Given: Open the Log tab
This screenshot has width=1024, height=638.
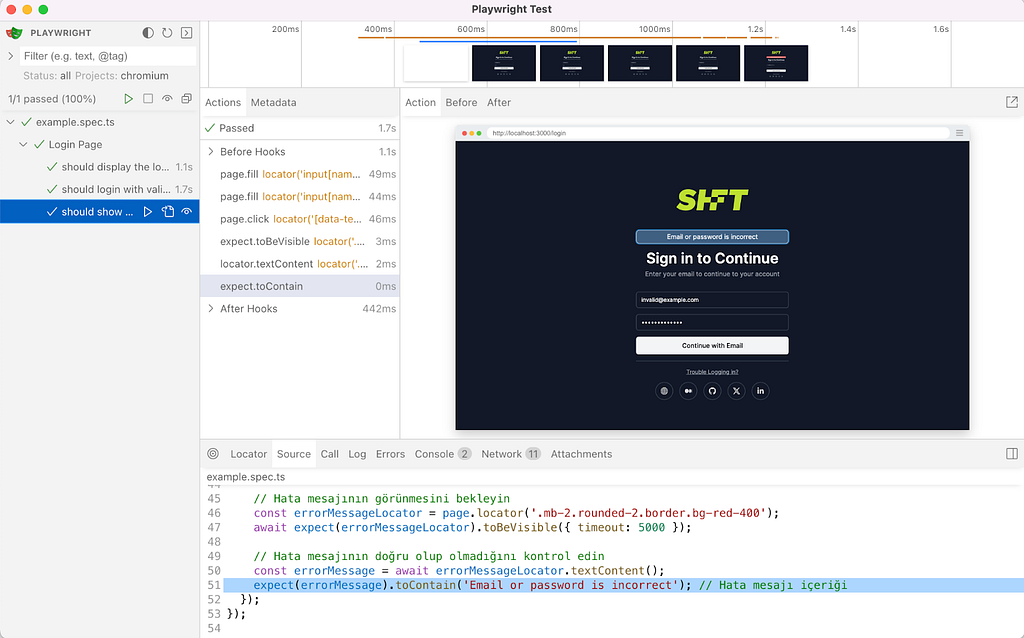Looking at the screenshot, I should [357, 454].
